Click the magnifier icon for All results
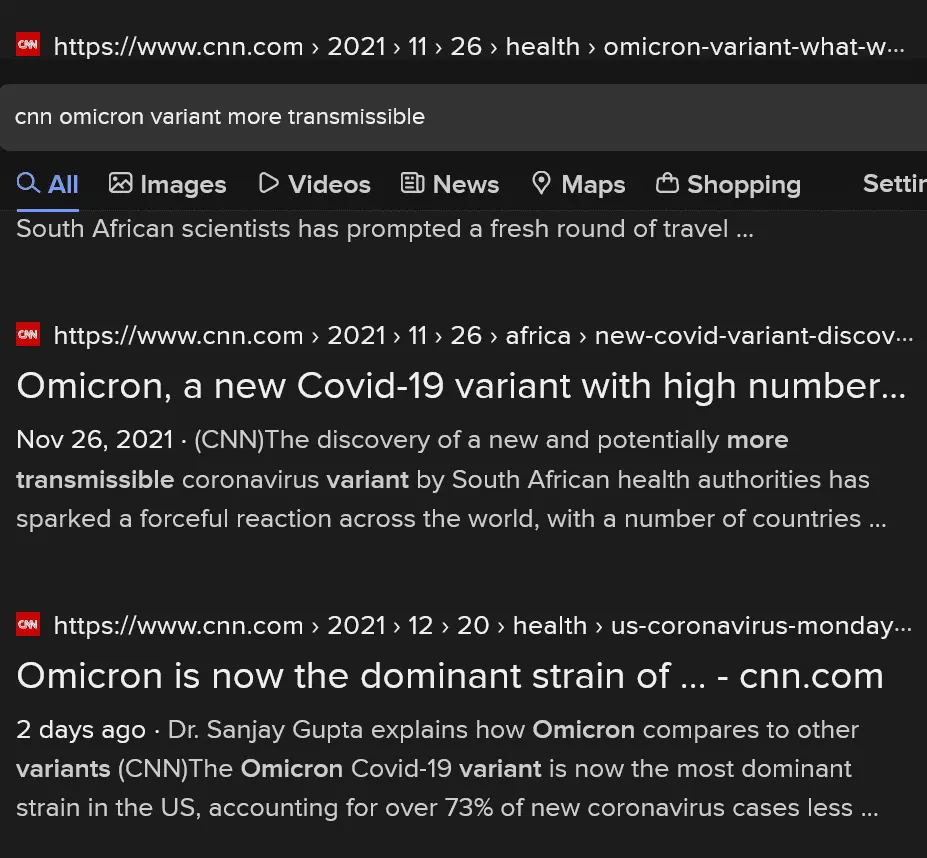This screenshot has width=927, height=858. coord(29,183)
